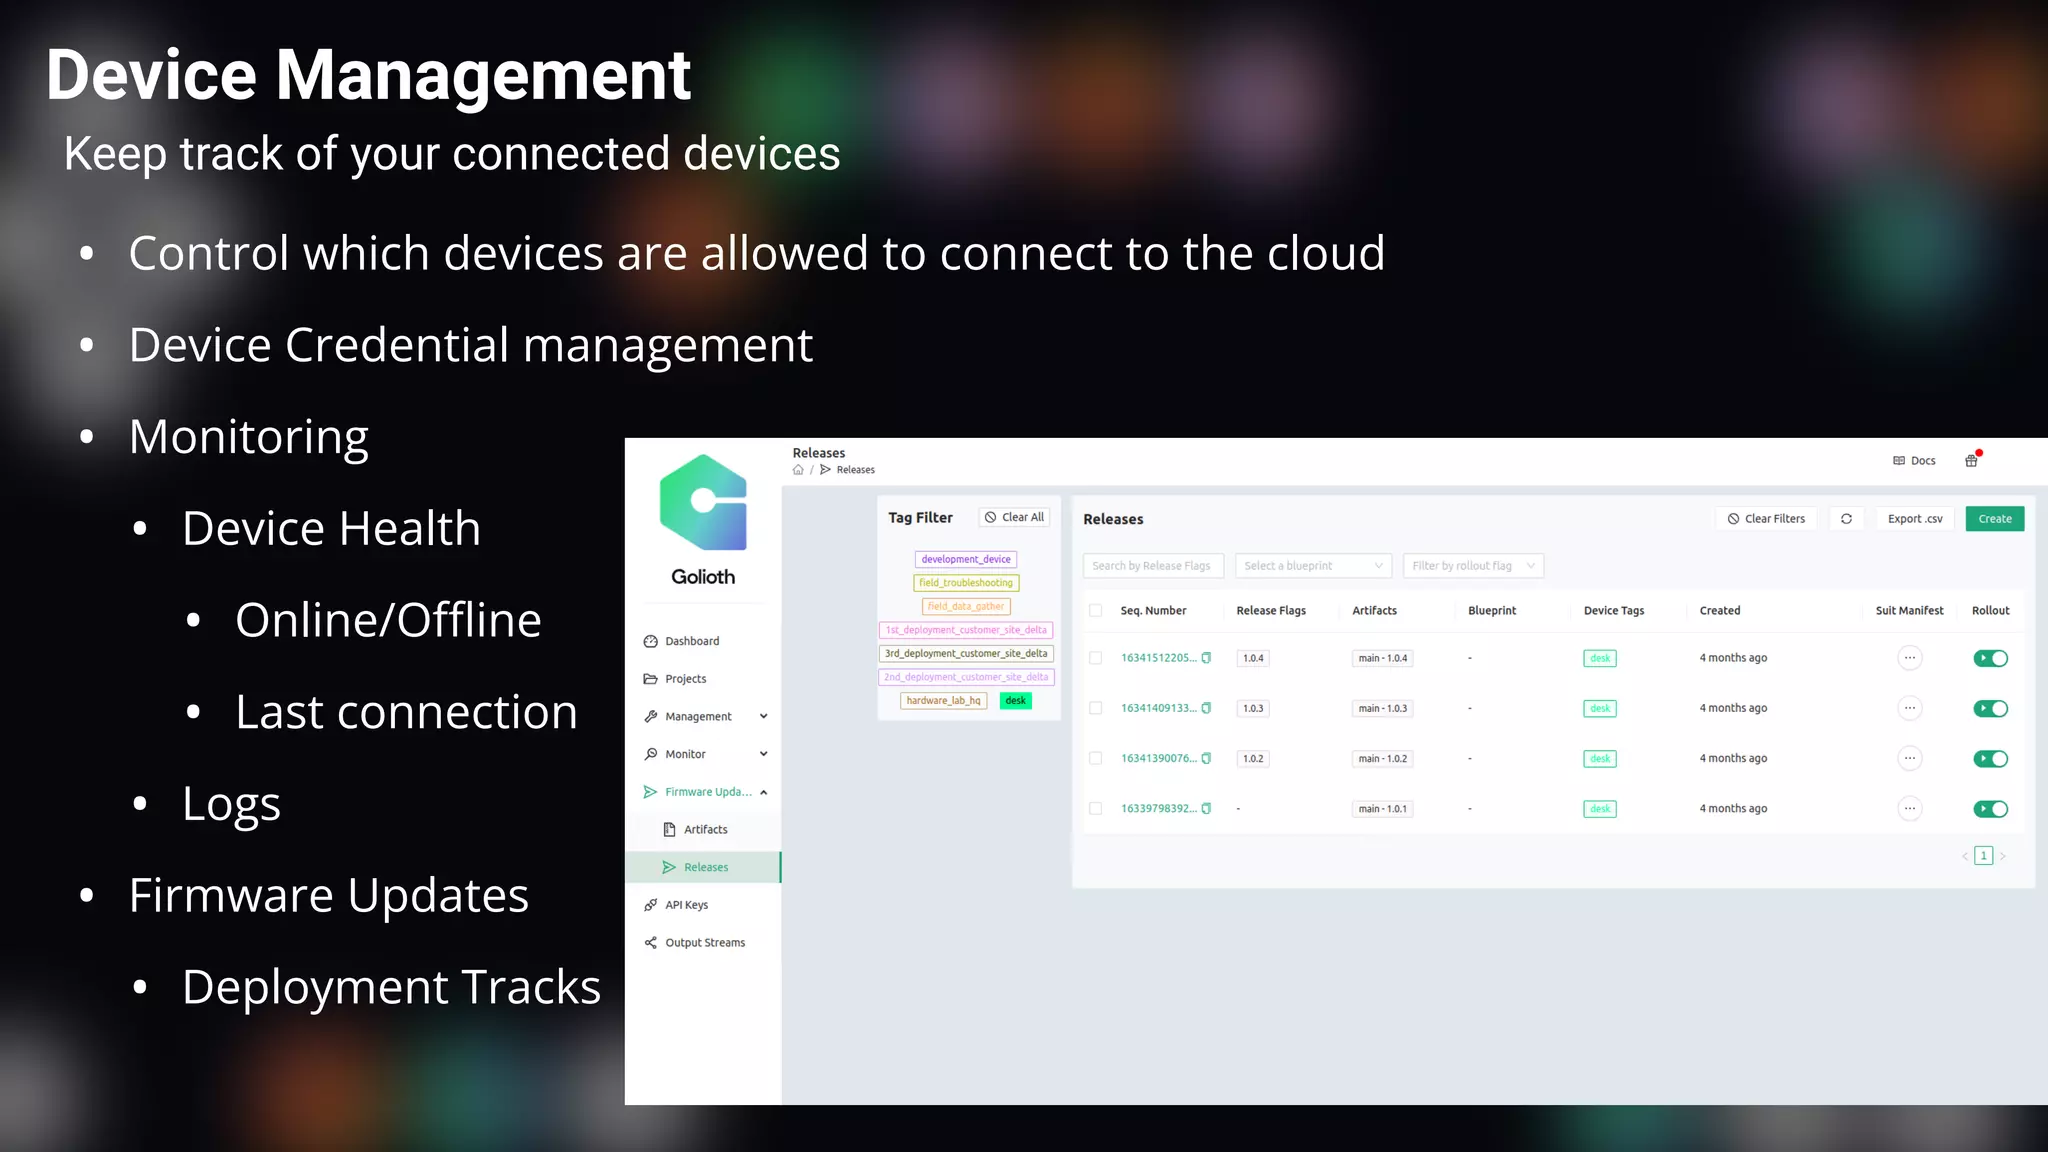The width and height of the screenshot is (2048, 1152).
Task: Check the row for release 16341409133
Action: point(1096,708)
